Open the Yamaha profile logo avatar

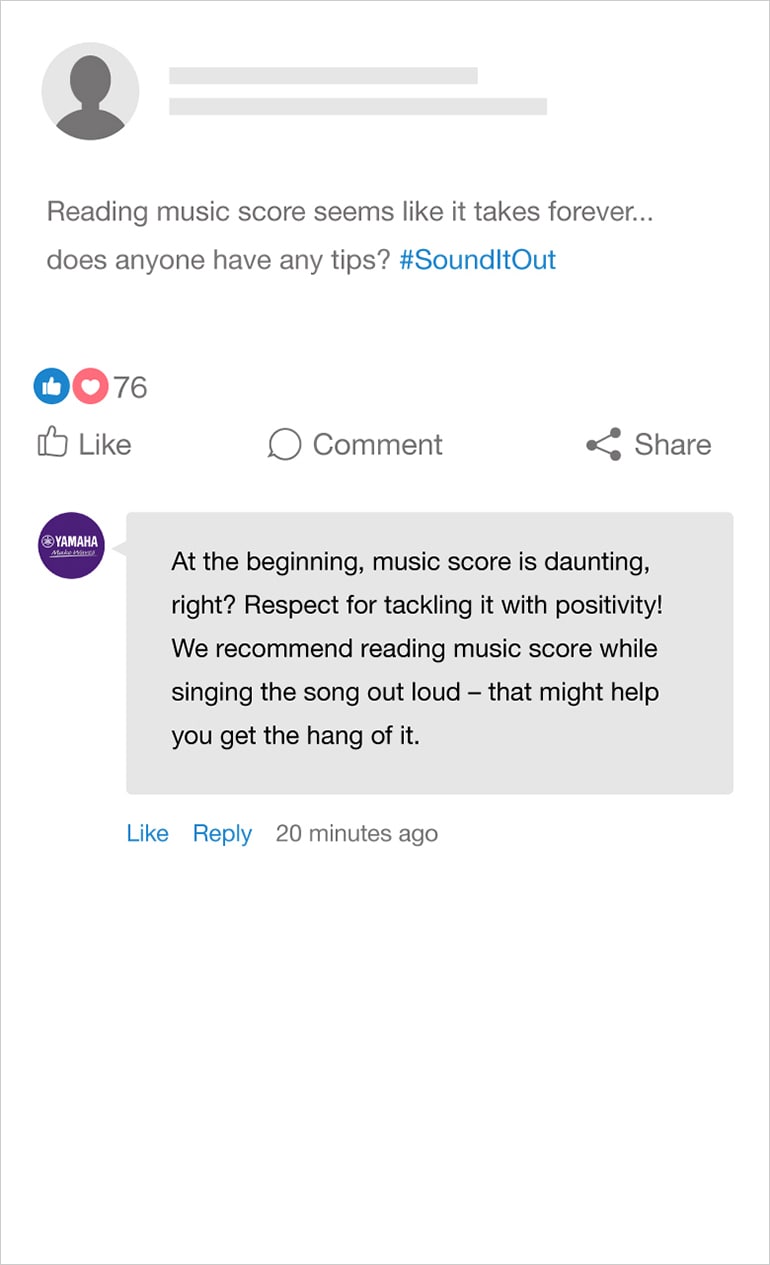71,545
